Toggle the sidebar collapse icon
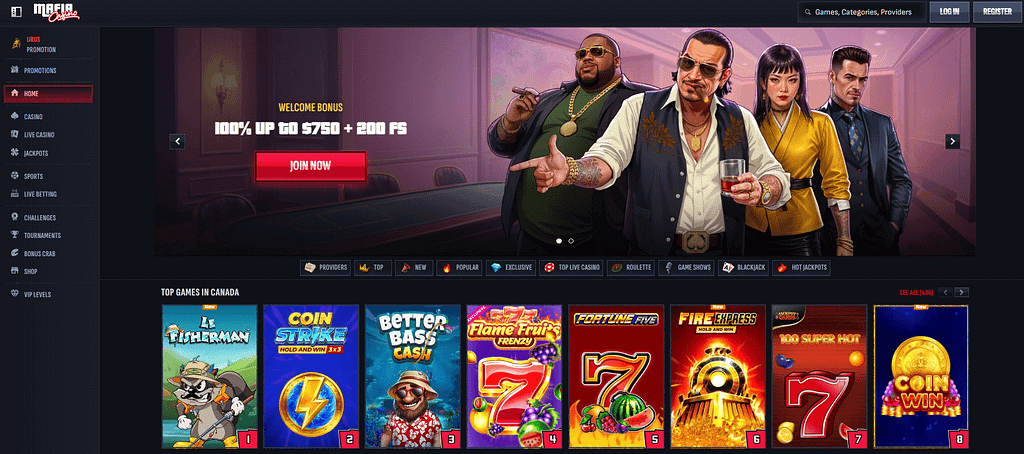Viewport: 1024px width, 454px height. tap(17, 12)
